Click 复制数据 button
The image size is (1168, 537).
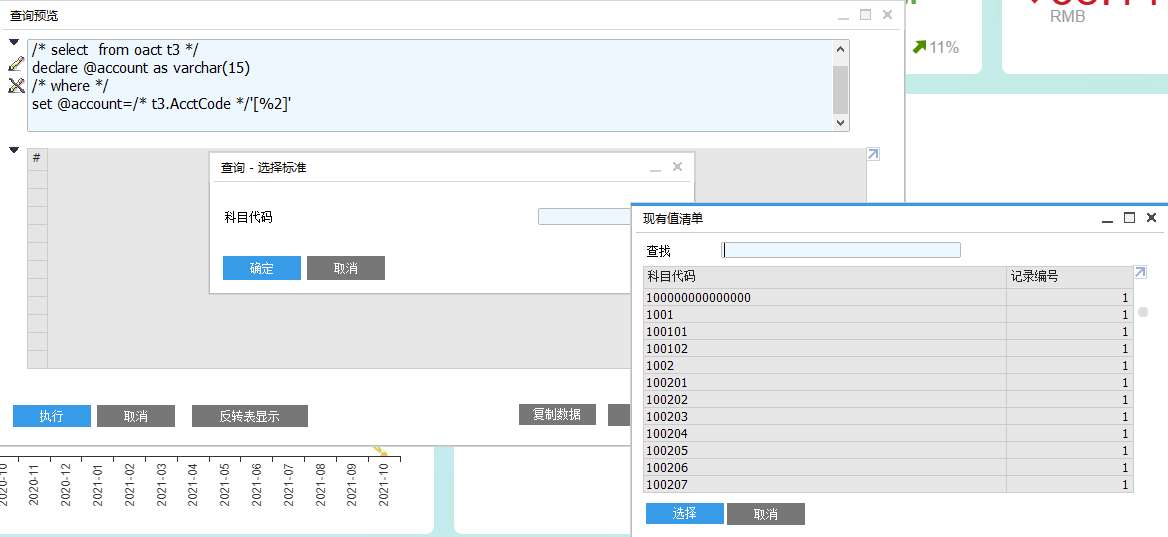click(x=557, y=414)
